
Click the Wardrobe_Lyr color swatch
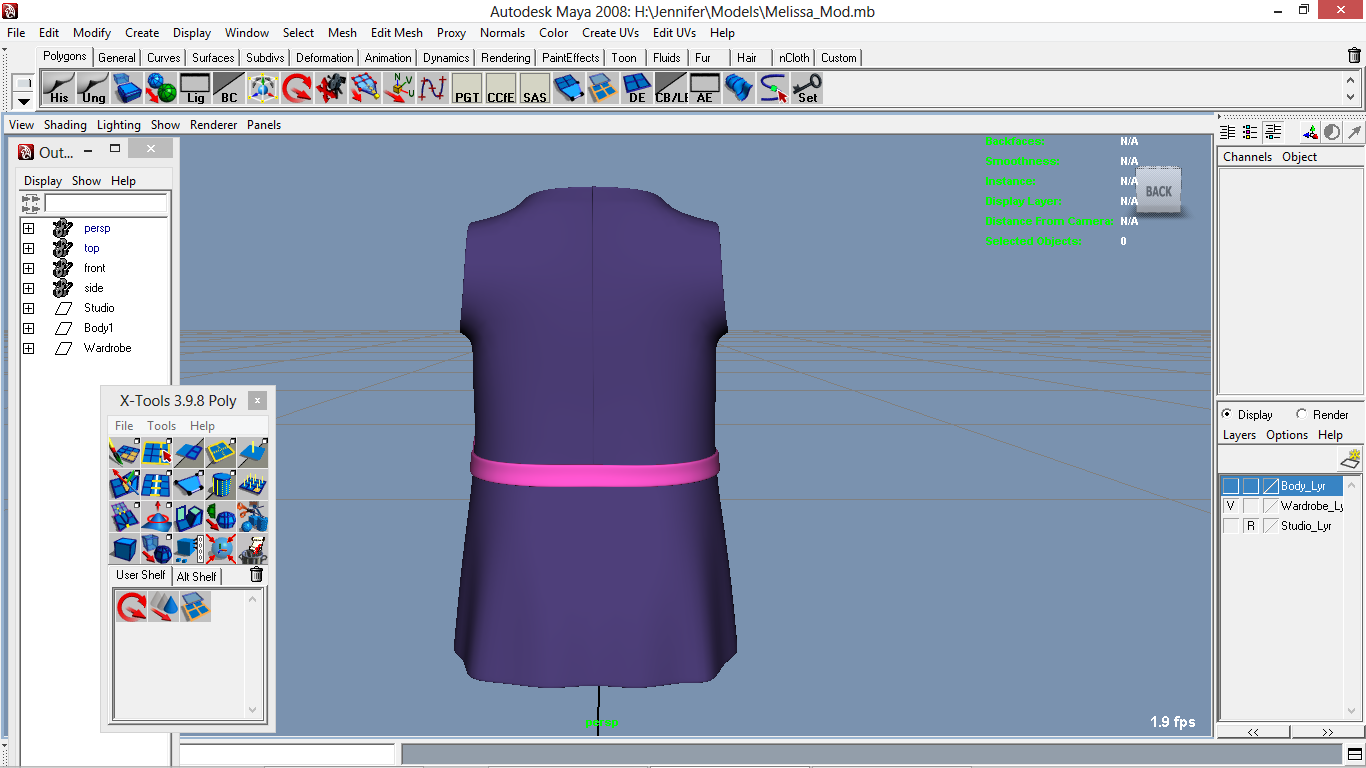tap(1271, 506)
